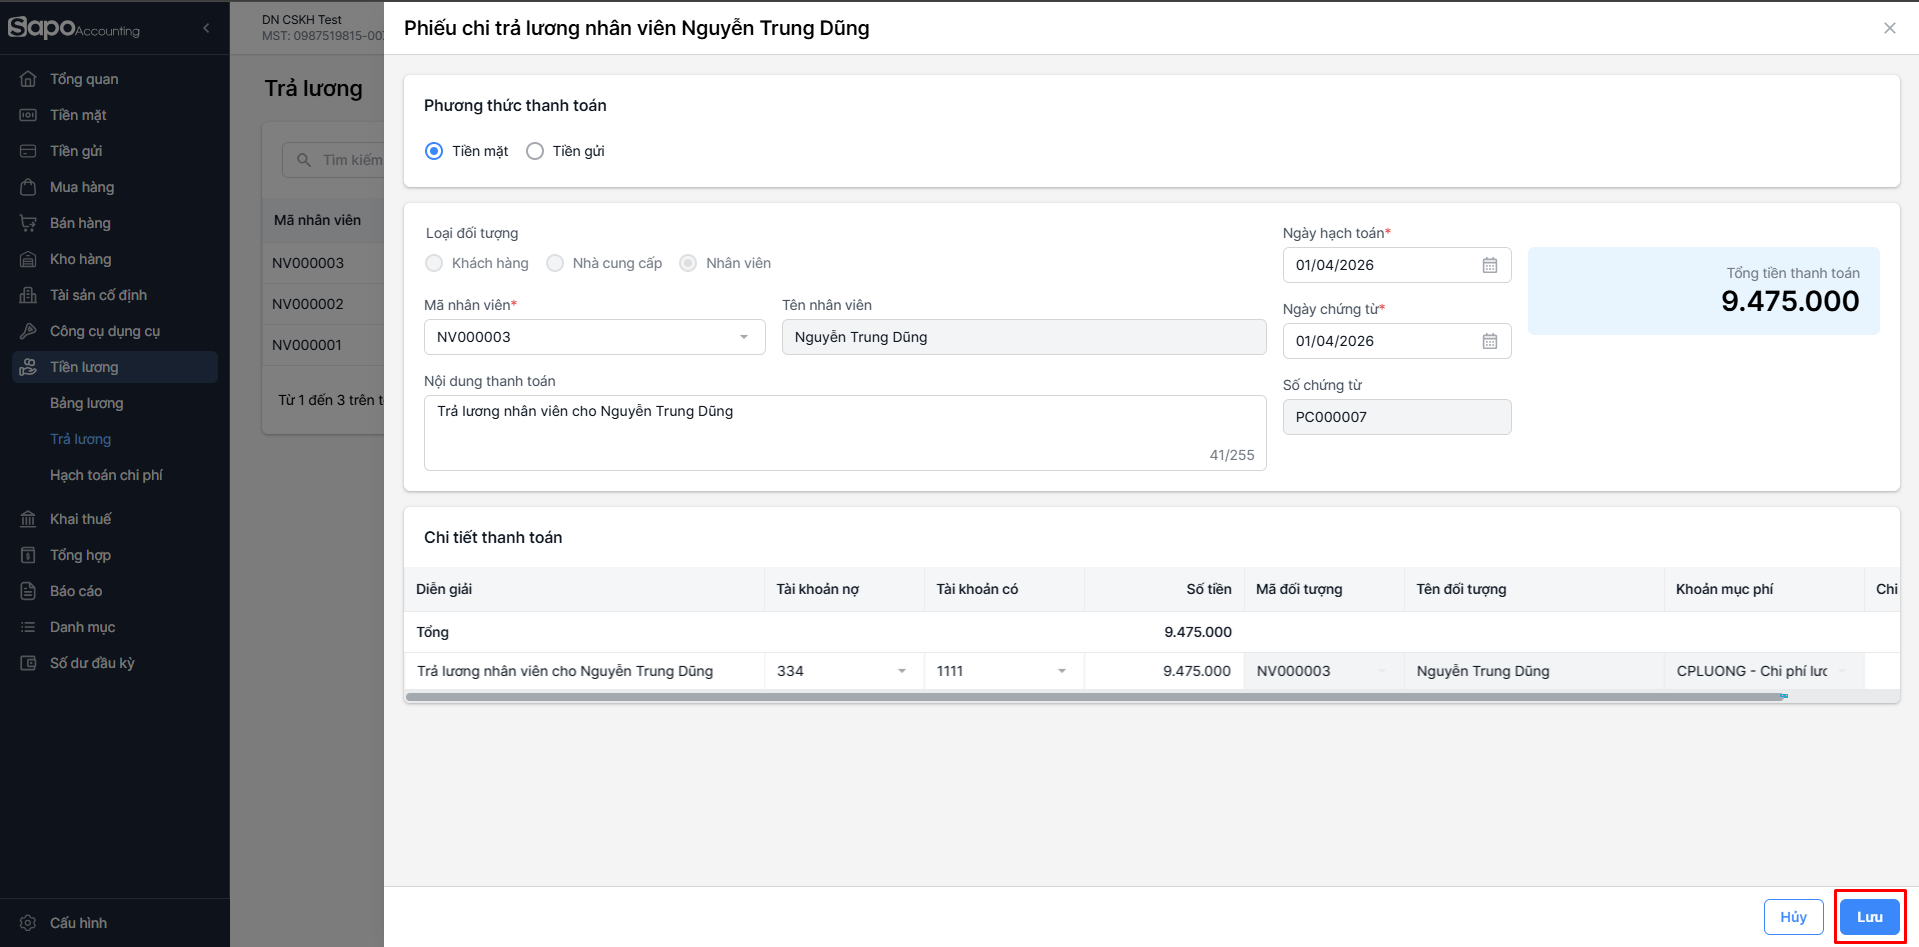1919x947 pixels.
Task: Select the Tiền mặt payment method
Action: point(434,151)
